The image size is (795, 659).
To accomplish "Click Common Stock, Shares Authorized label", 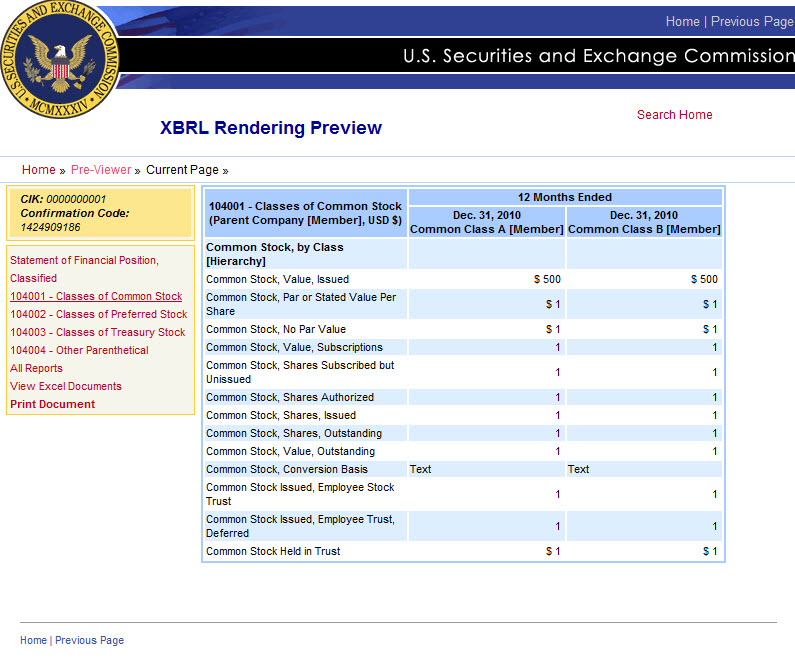I will tap(290, 397).
